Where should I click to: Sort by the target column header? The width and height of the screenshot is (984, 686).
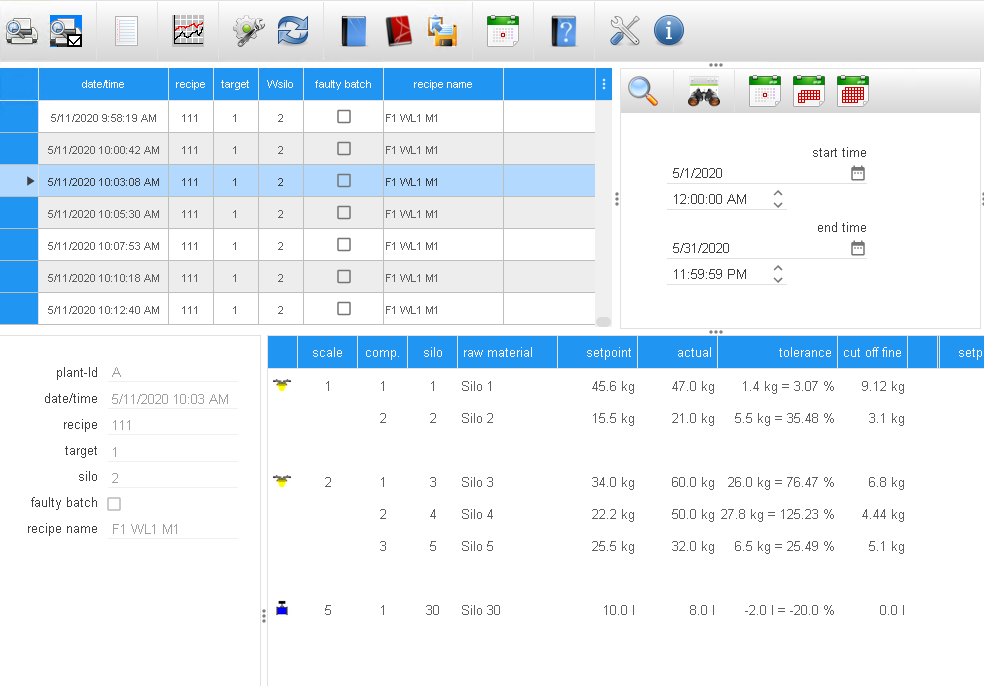point(235,84)
